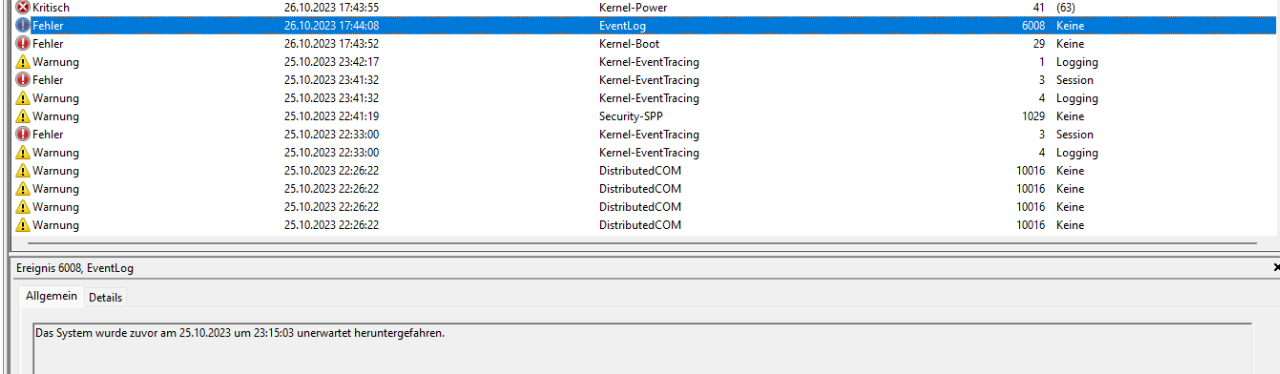Select the date '25.10.2023 22:41:19'
The width and height of the screenshot is (1280, 374).
pyautogui.click(x=331, y=116)
